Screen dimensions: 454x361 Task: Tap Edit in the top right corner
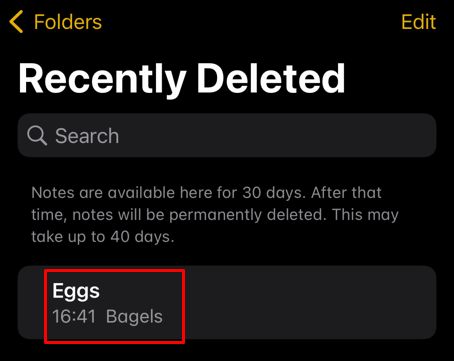click(418, 22)
